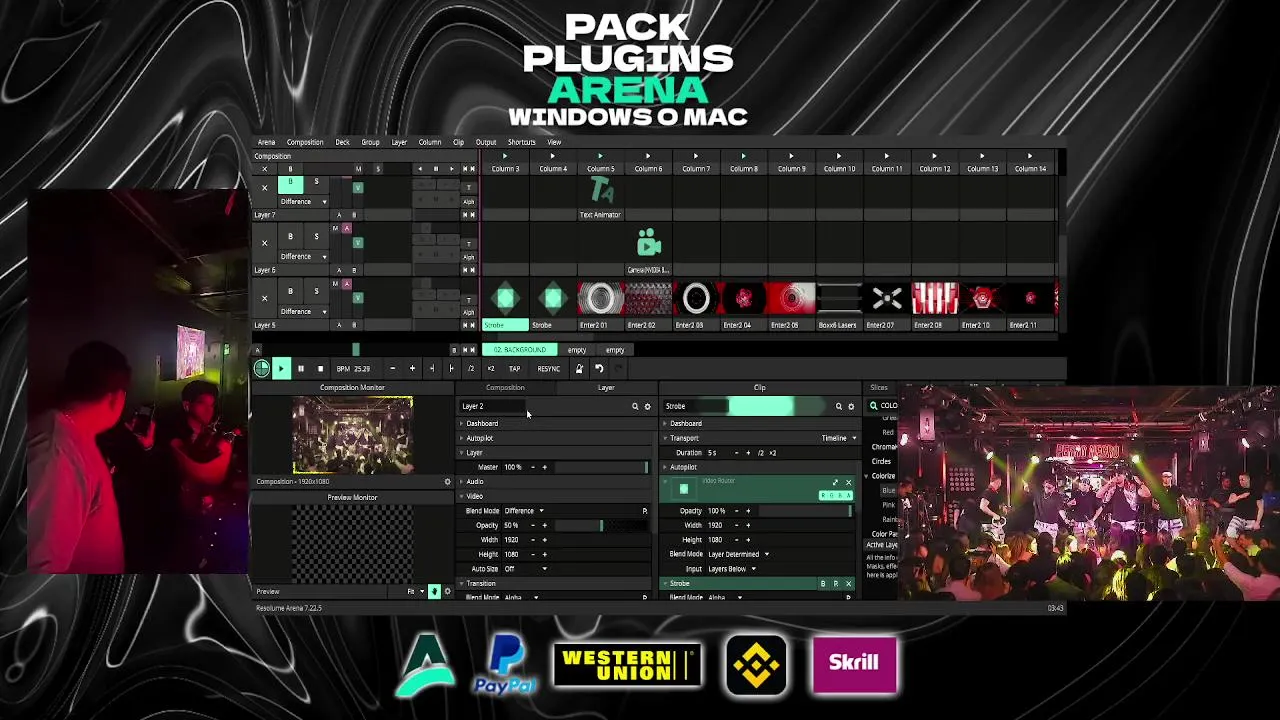The image size is (1280, 720).
Task: Open Layer 5 Difference blend dropdown
Action: click(303, 312)
